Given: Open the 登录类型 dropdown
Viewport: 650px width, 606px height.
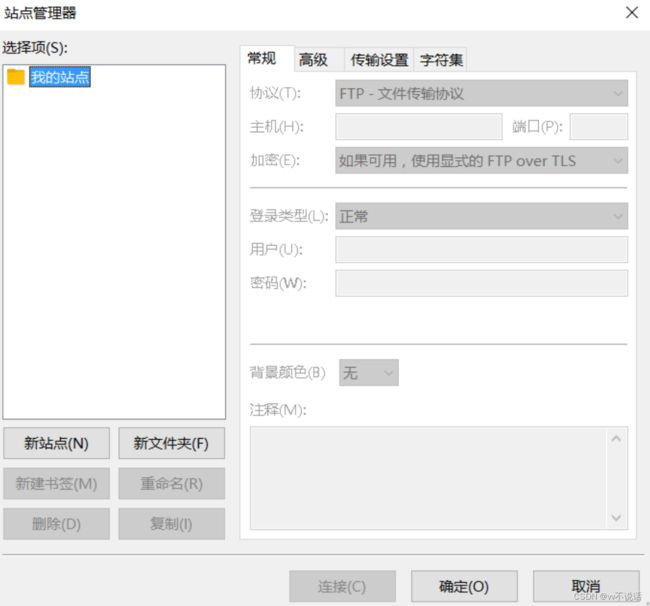Looking at the screenshot, I should coord(481,216).
